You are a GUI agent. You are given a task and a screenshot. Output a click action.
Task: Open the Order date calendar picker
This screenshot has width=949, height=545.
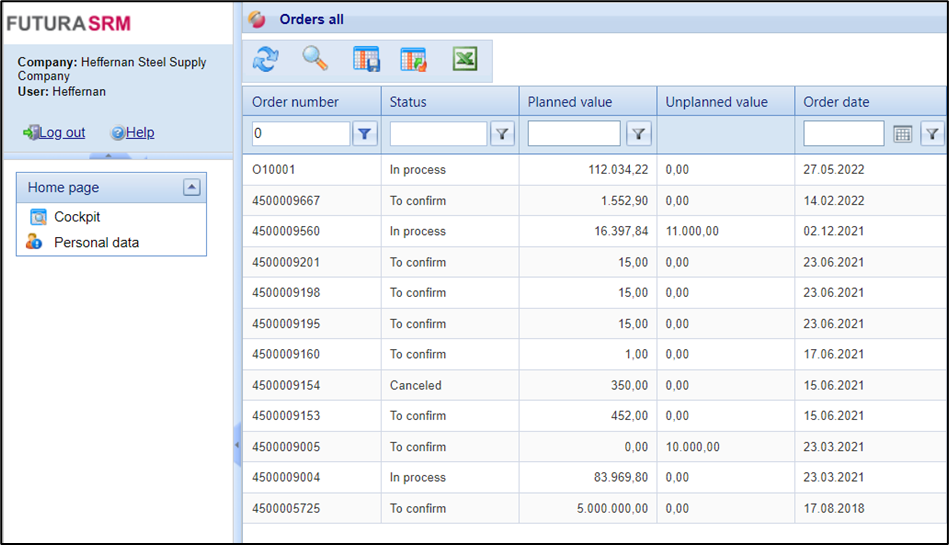point(902,134)
